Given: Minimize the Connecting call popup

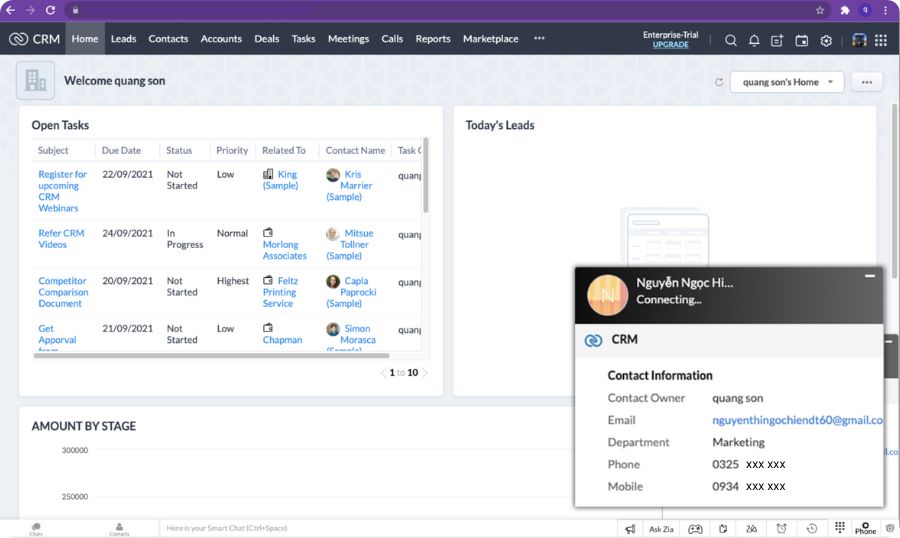Looking at the screenshot, I should coord(870,275).
